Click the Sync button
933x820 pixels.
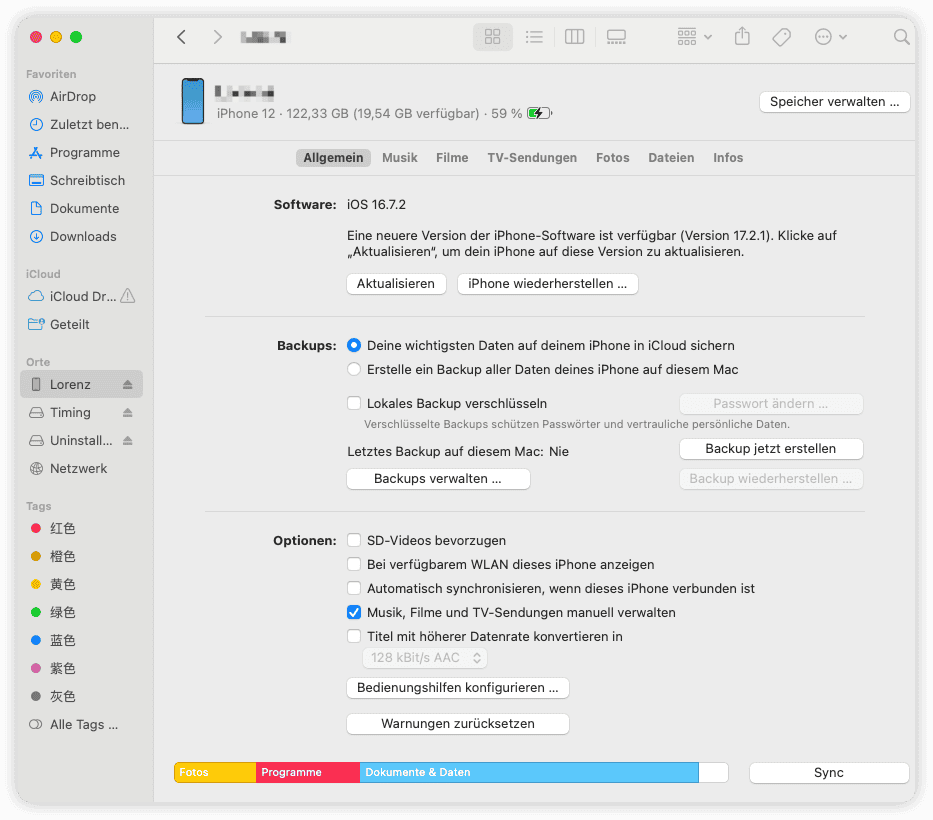pyautogui.click(x=829, y=772)
